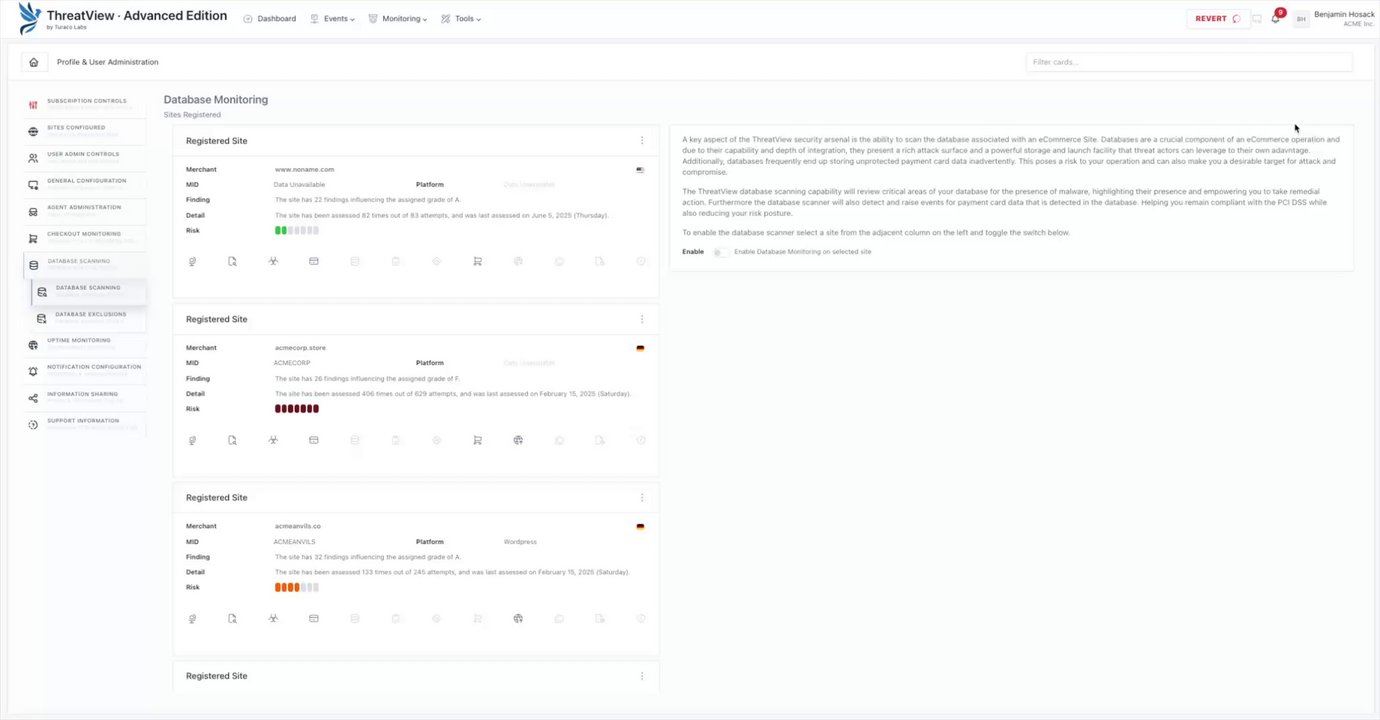The width and height of the screenshot is (1380, 720).
Task: Click merchant name www.noname.com
Action: click(x=304, y=170)
